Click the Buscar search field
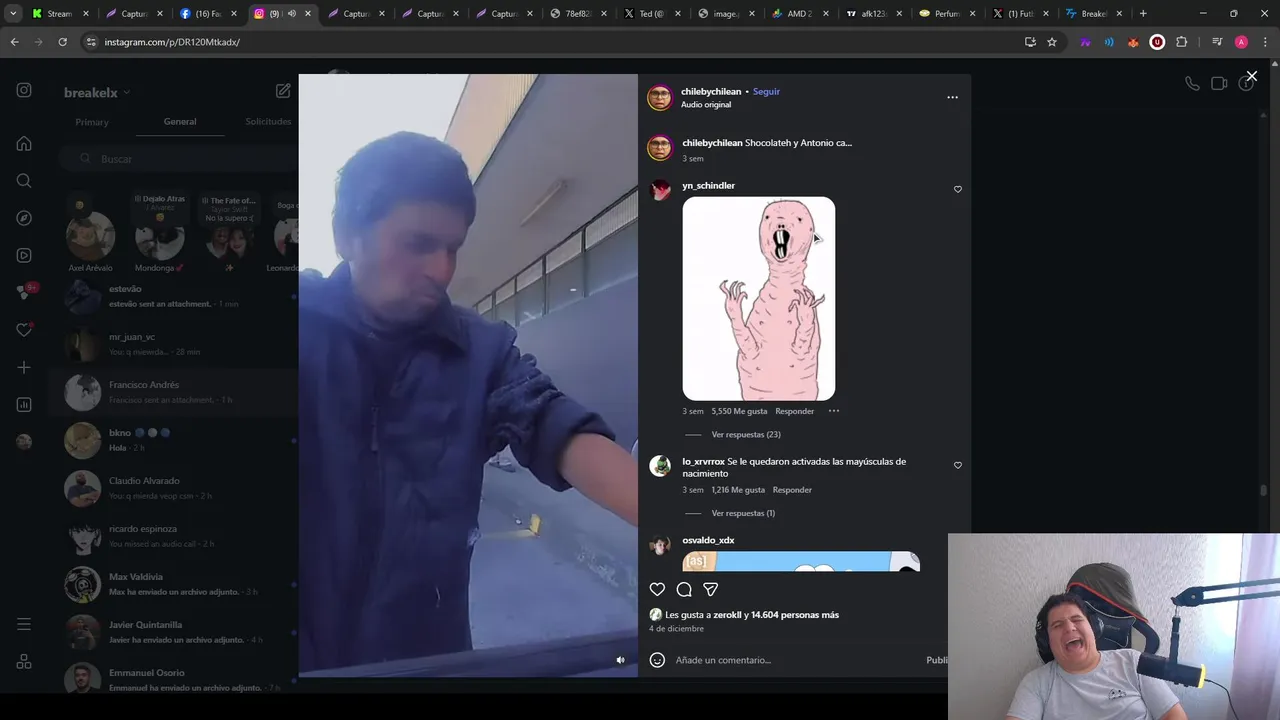Viewport: 1280px width, 720px height. [177, 159]
